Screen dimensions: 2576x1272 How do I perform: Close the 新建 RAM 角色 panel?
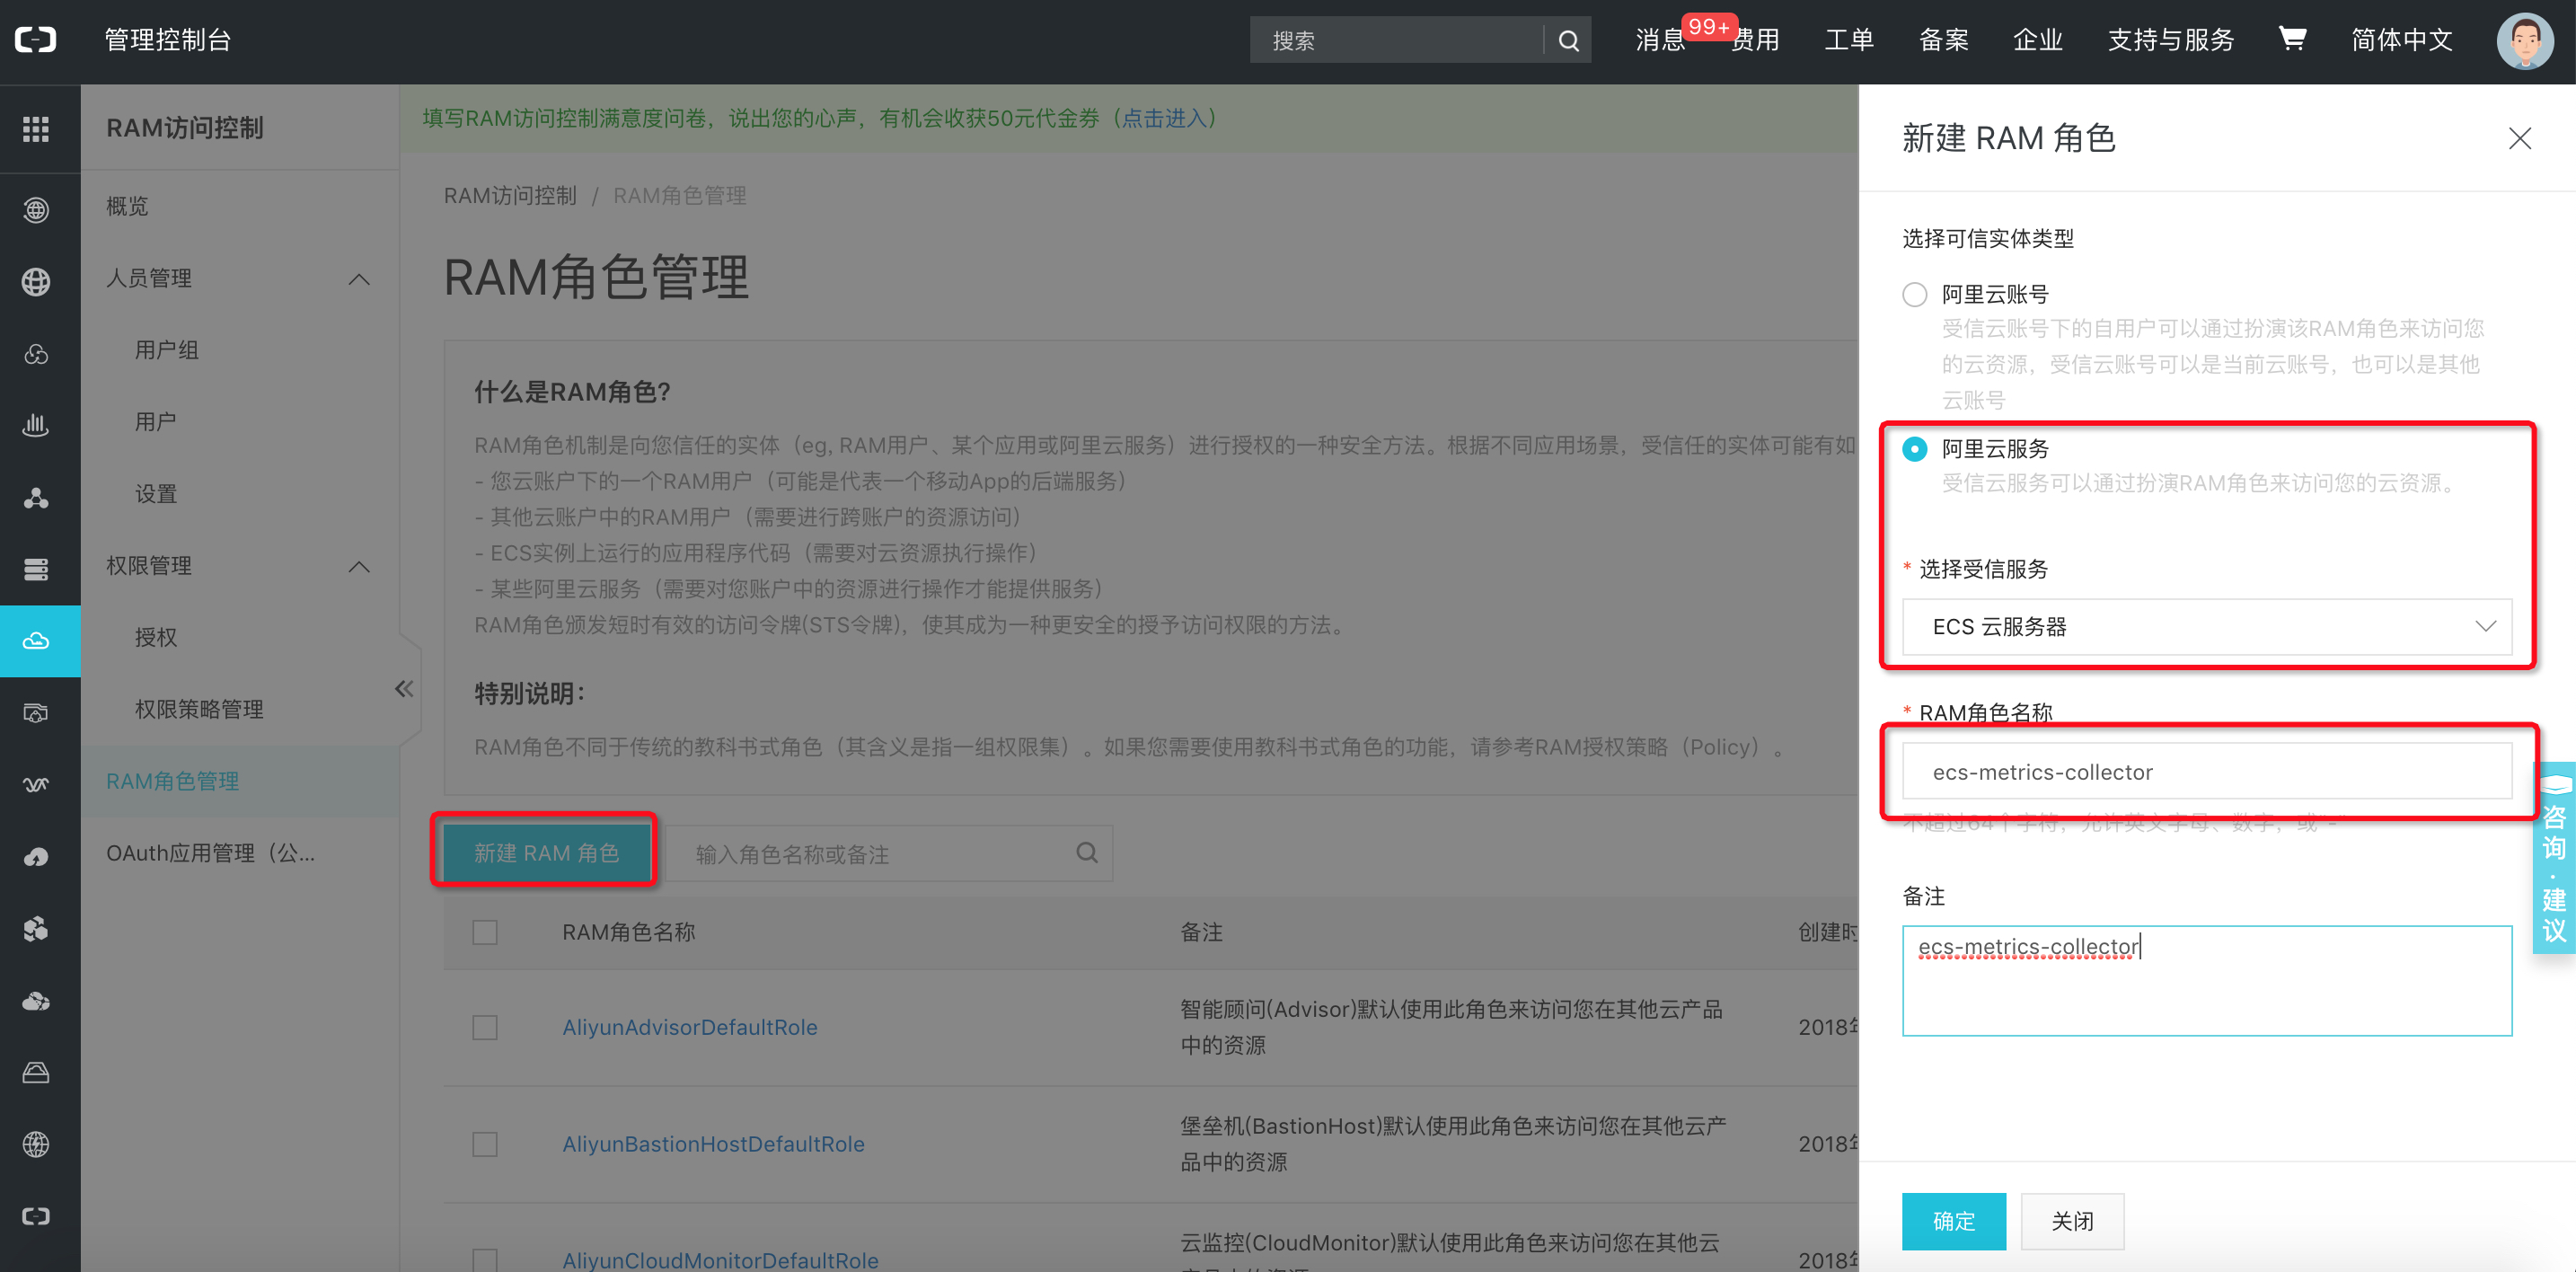(x=2519, y=138)
